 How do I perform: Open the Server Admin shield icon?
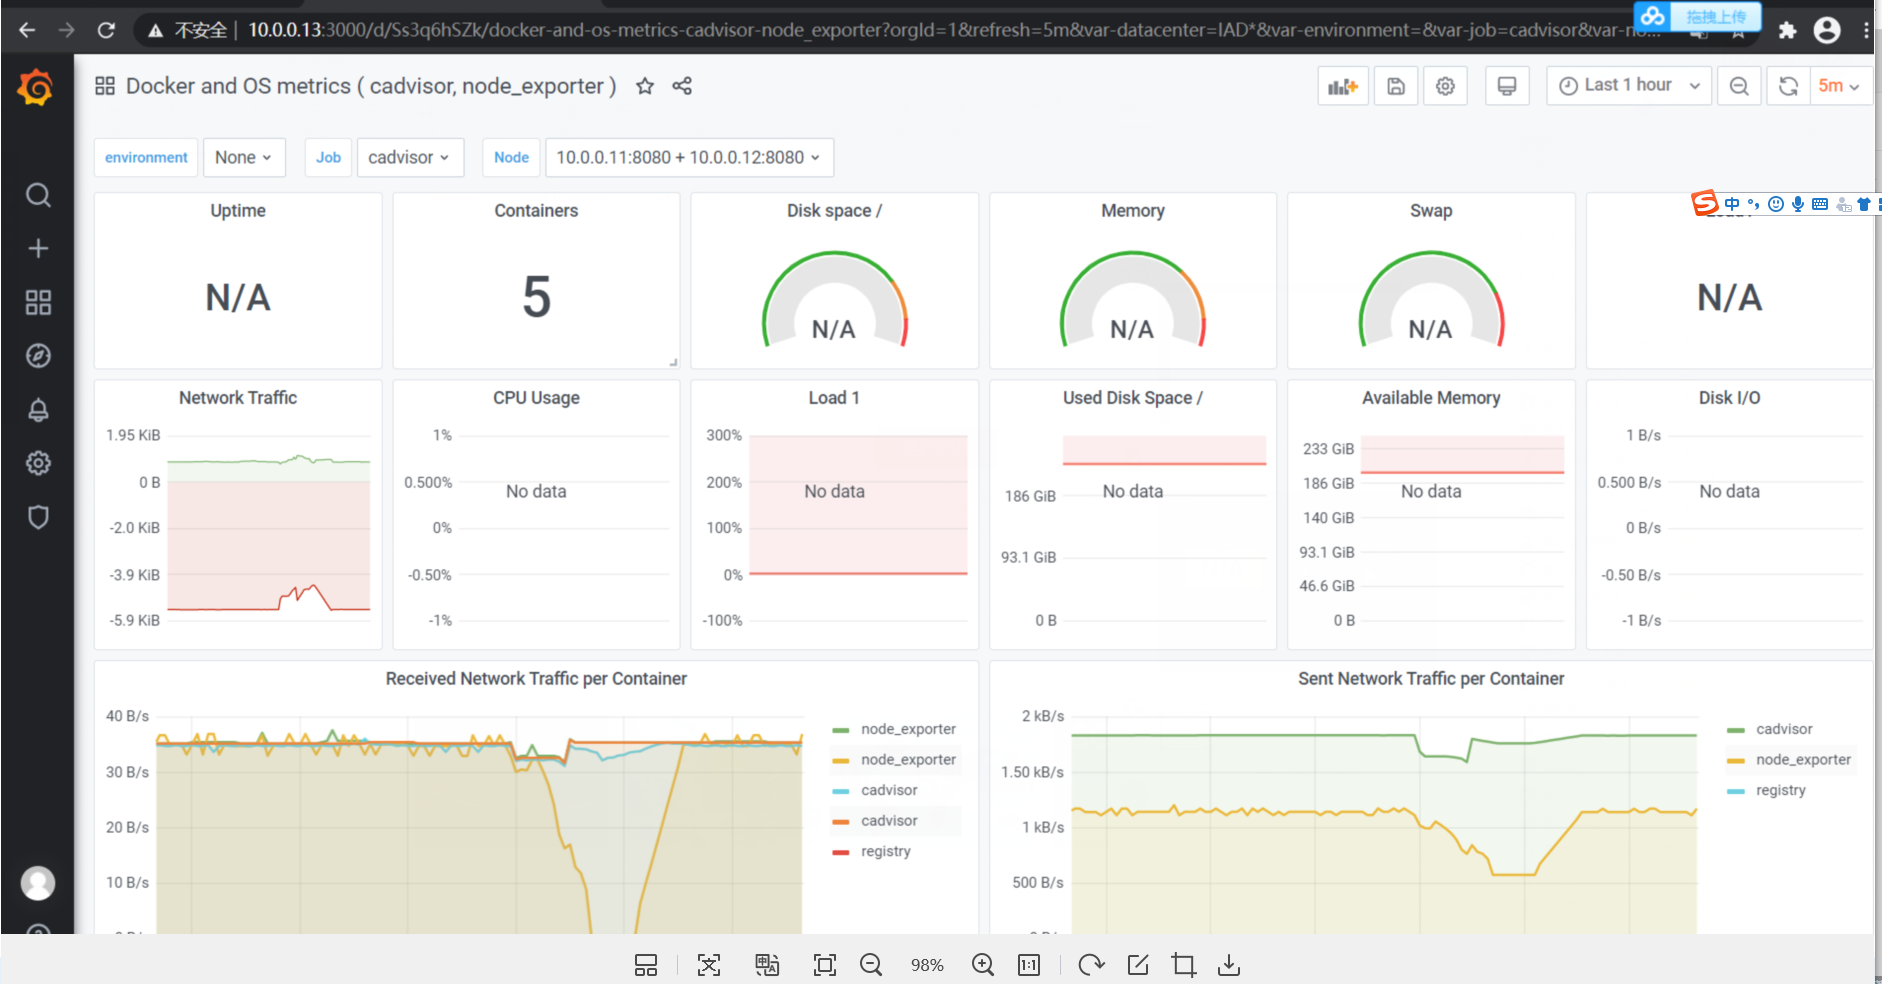(38, 517)
